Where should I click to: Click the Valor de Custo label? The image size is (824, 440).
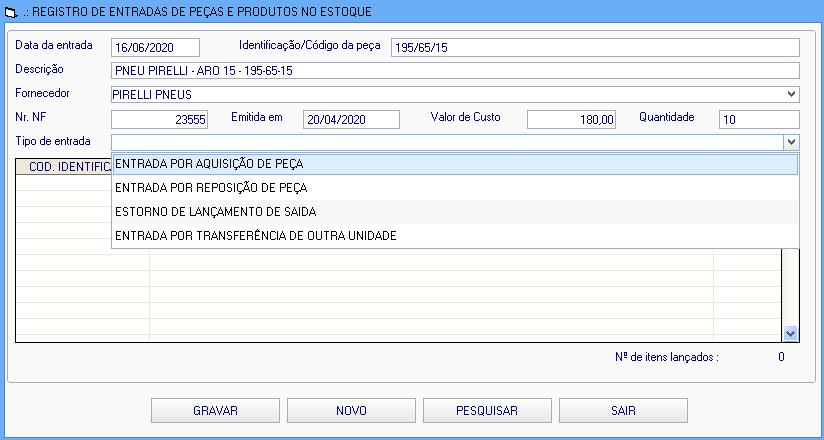tap(465, 117)
